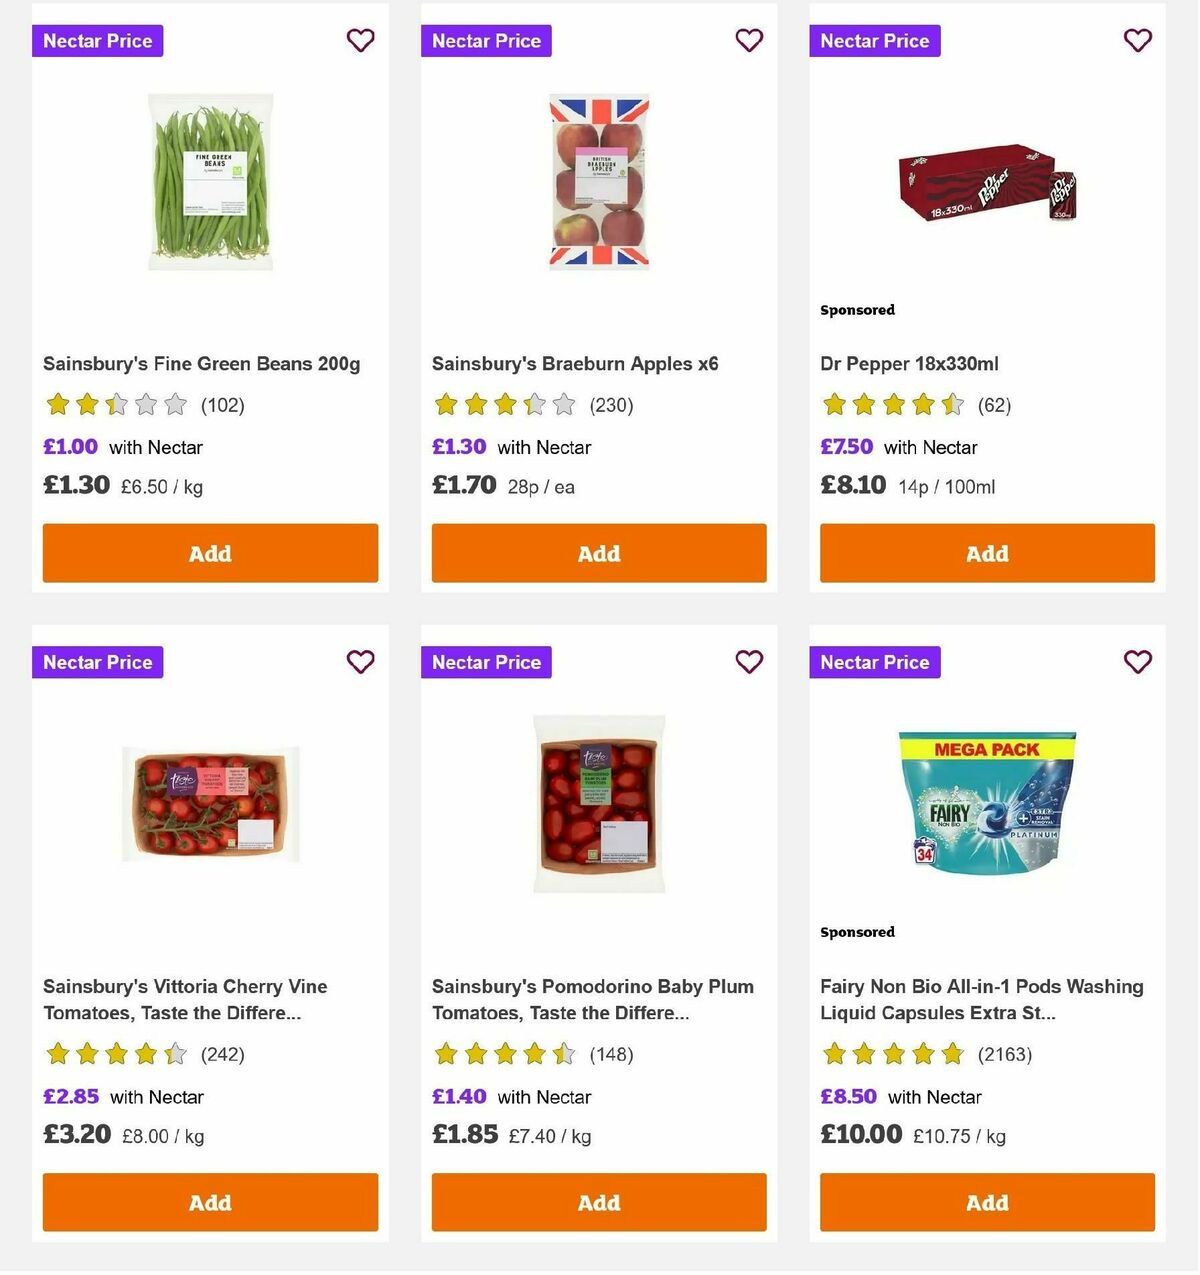Click the heart icon on Dr Pepper product
This screenshot has height=1275, width=1200.
[1137, 40]
